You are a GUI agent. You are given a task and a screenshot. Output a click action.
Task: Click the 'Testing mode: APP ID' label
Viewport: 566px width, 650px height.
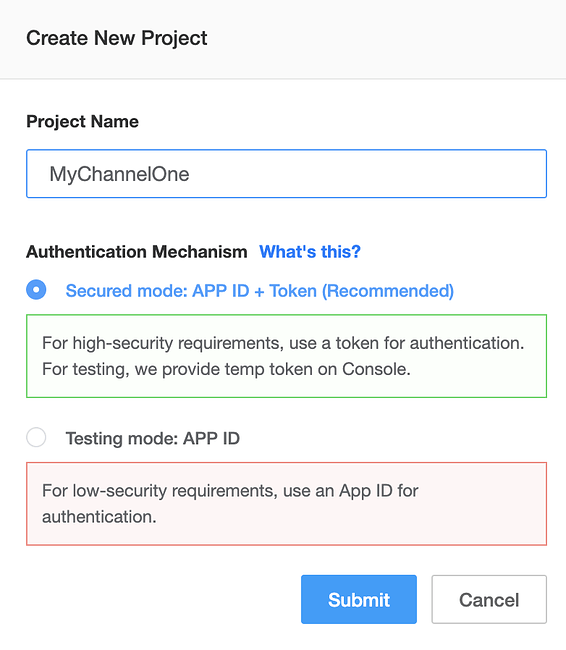153,438
